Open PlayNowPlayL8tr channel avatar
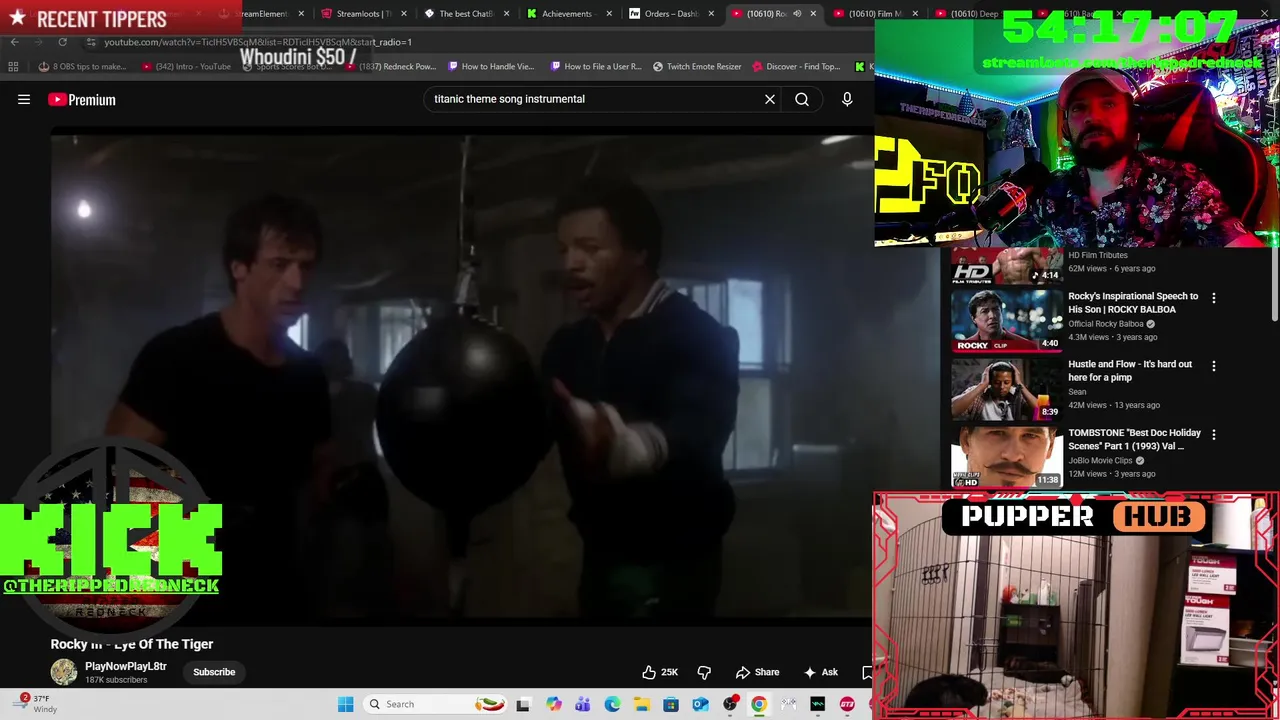This screenshot has width=1280, height=720. pyautogui.click(x=64, y=672)
